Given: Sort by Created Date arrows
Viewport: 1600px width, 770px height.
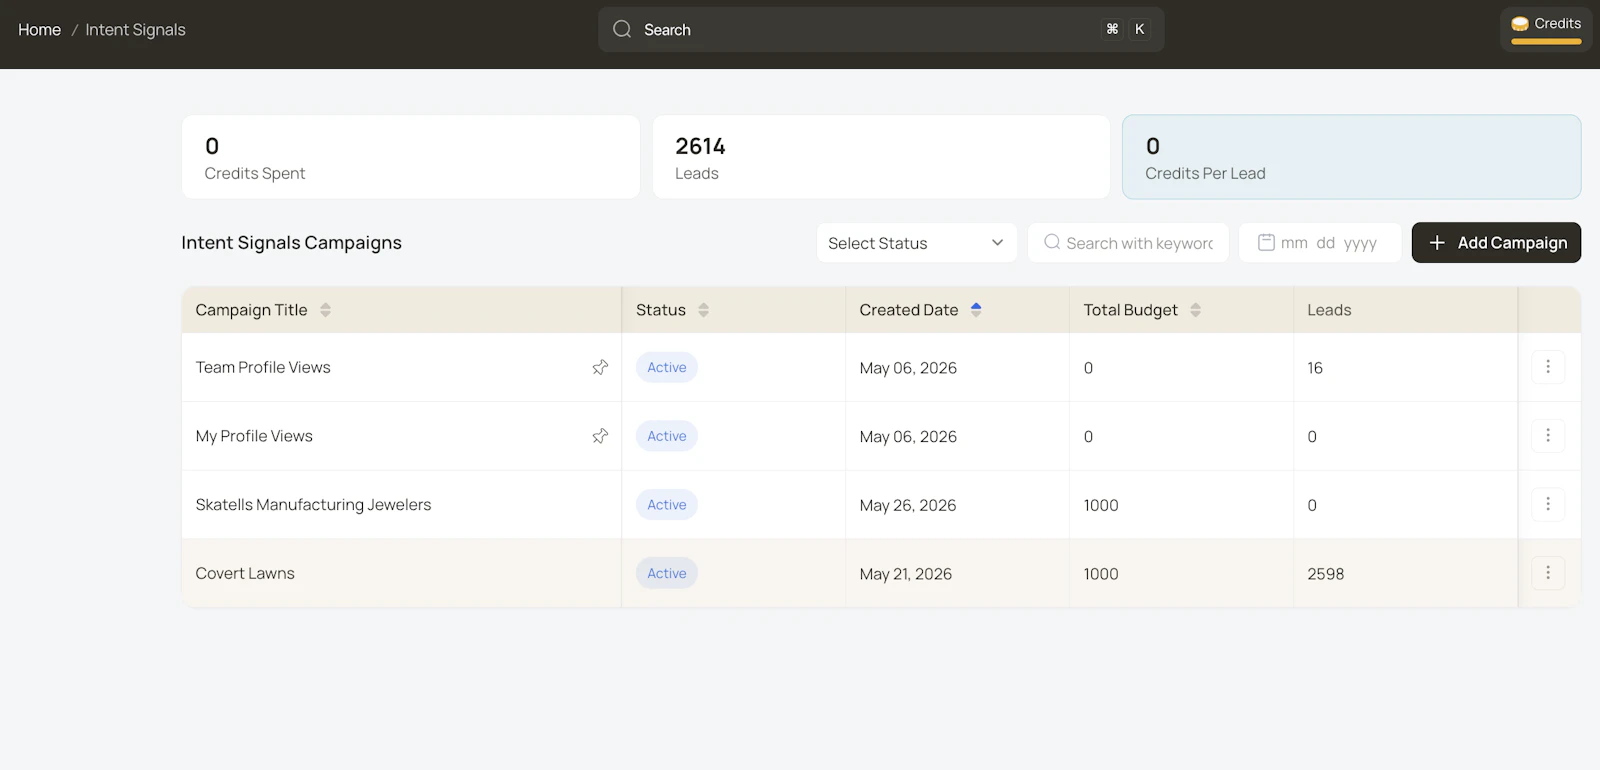Looking at the screenshot, I should point(976,310).
